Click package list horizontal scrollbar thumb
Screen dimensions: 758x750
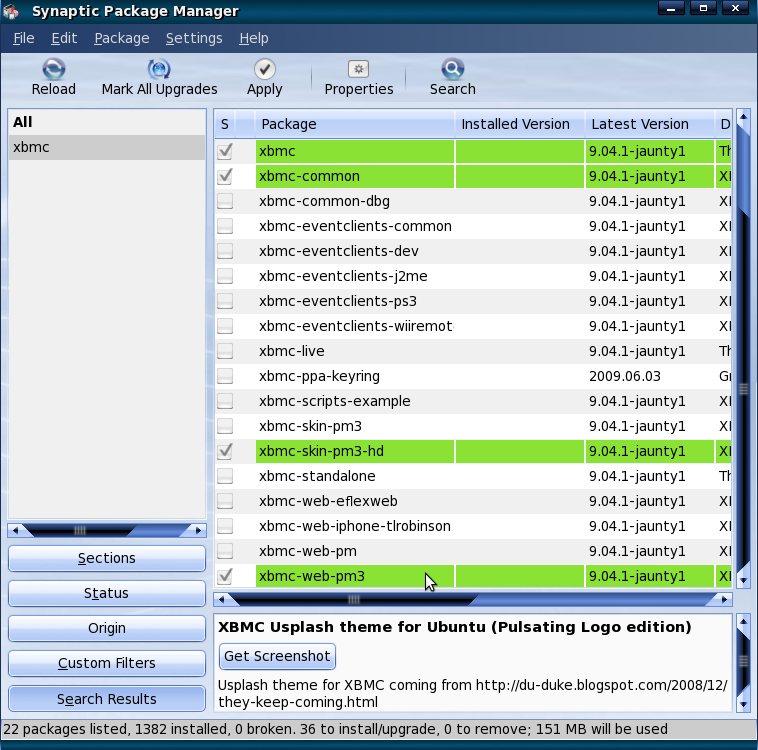tap(354, 600)
